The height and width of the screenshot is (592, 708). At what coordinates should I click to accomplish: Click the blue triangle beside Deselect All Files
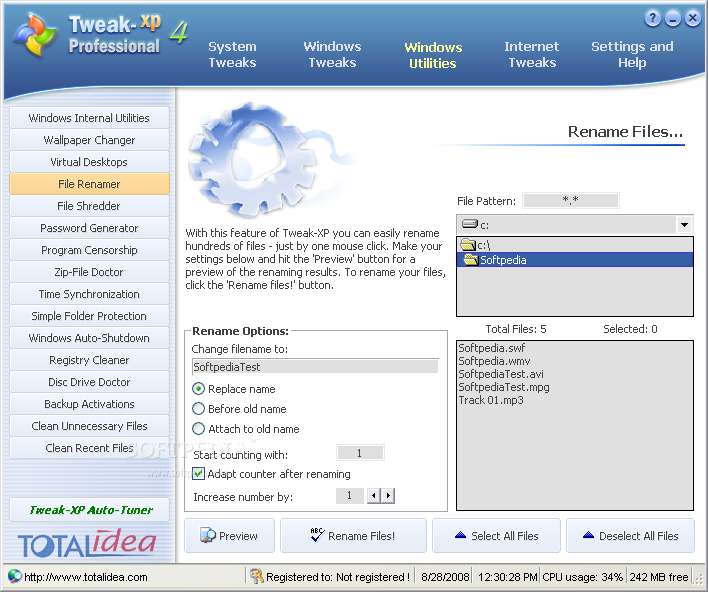click(588, 535)
